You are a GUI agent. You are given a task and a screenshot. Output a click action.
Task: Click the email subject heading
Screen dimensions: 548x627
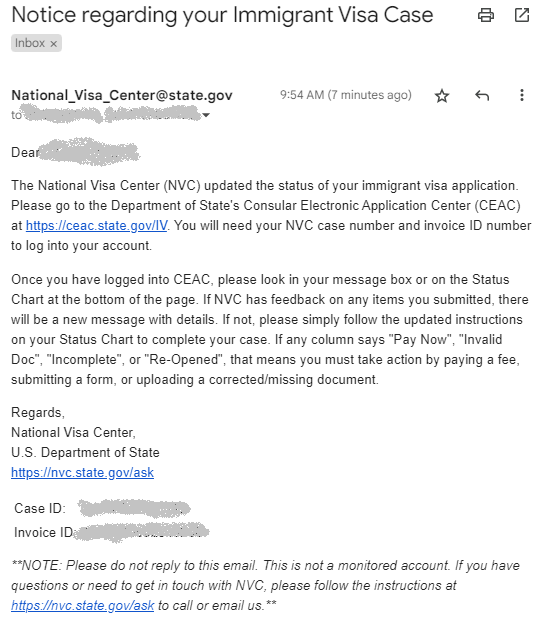click(222, 15)
